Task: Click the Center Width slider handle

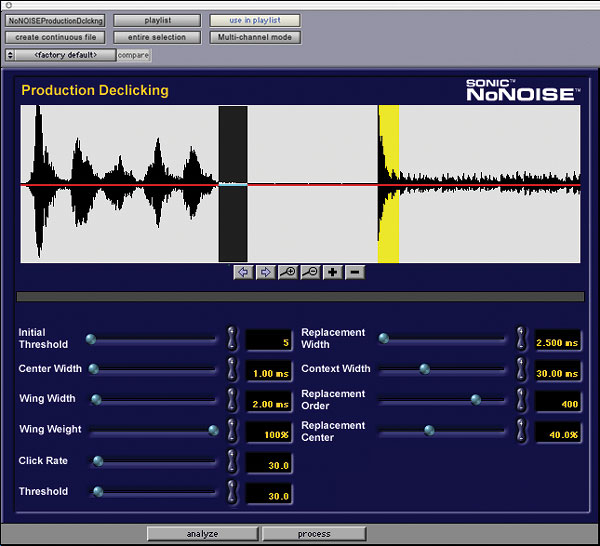Action: point(94,369)
